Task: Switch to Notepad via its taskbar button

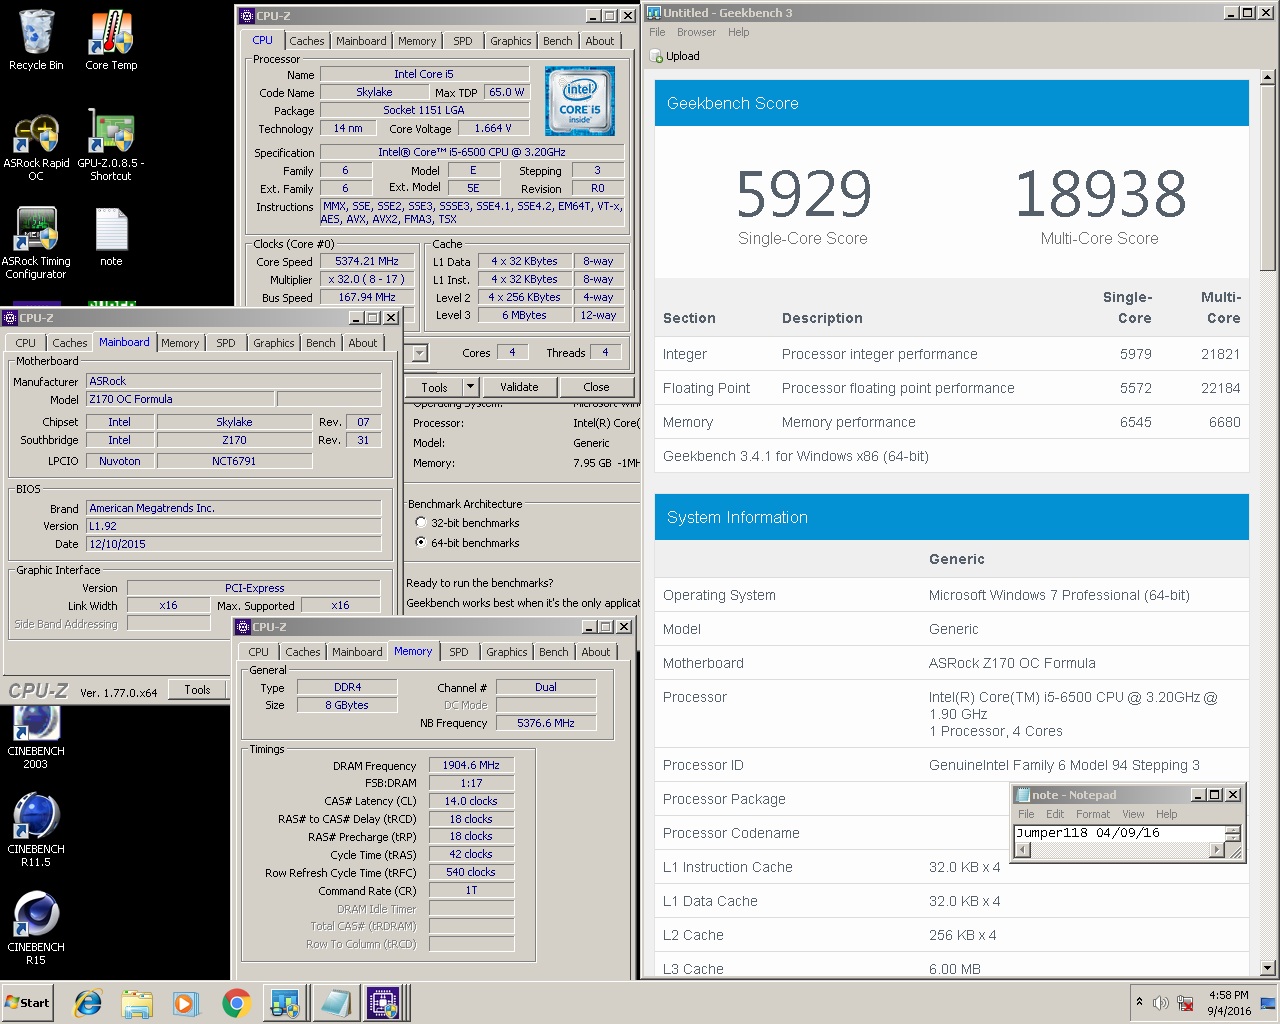Action: pyautogui.click(x=334, y=1003)
